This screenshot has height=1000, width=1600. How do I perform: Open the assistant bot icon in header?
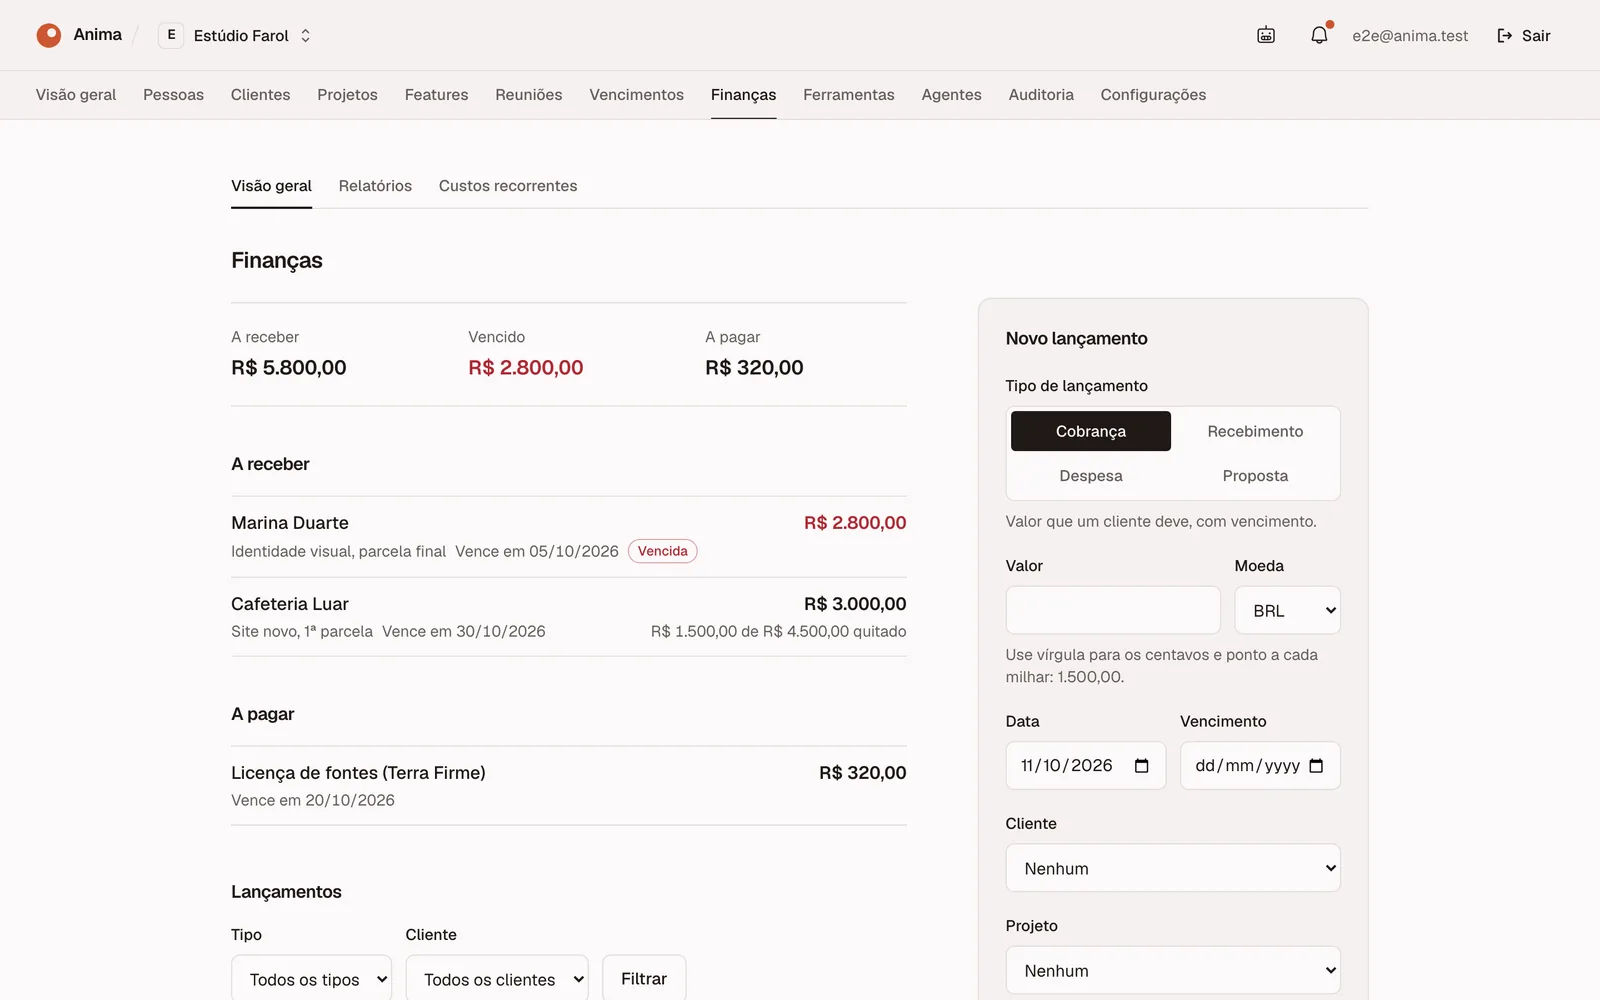click(1266, 35)
